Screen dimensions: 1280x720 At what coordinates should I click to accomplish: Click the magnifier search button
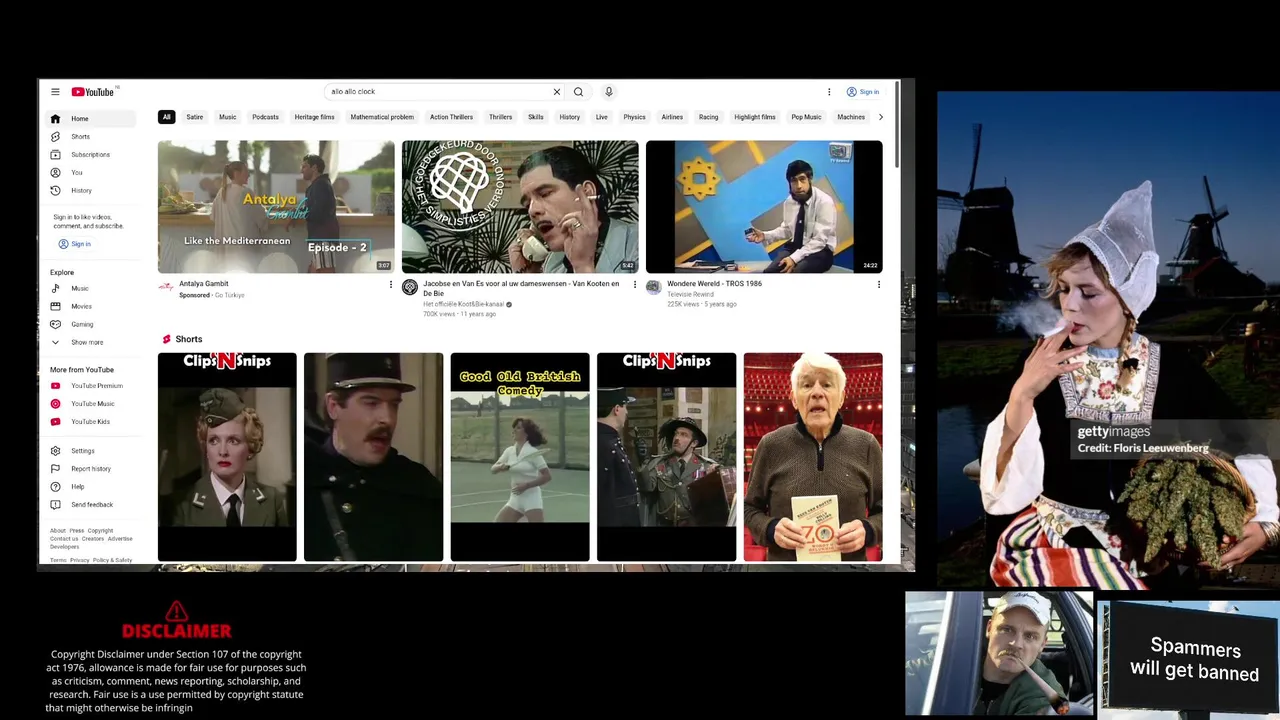click(578, 92)
